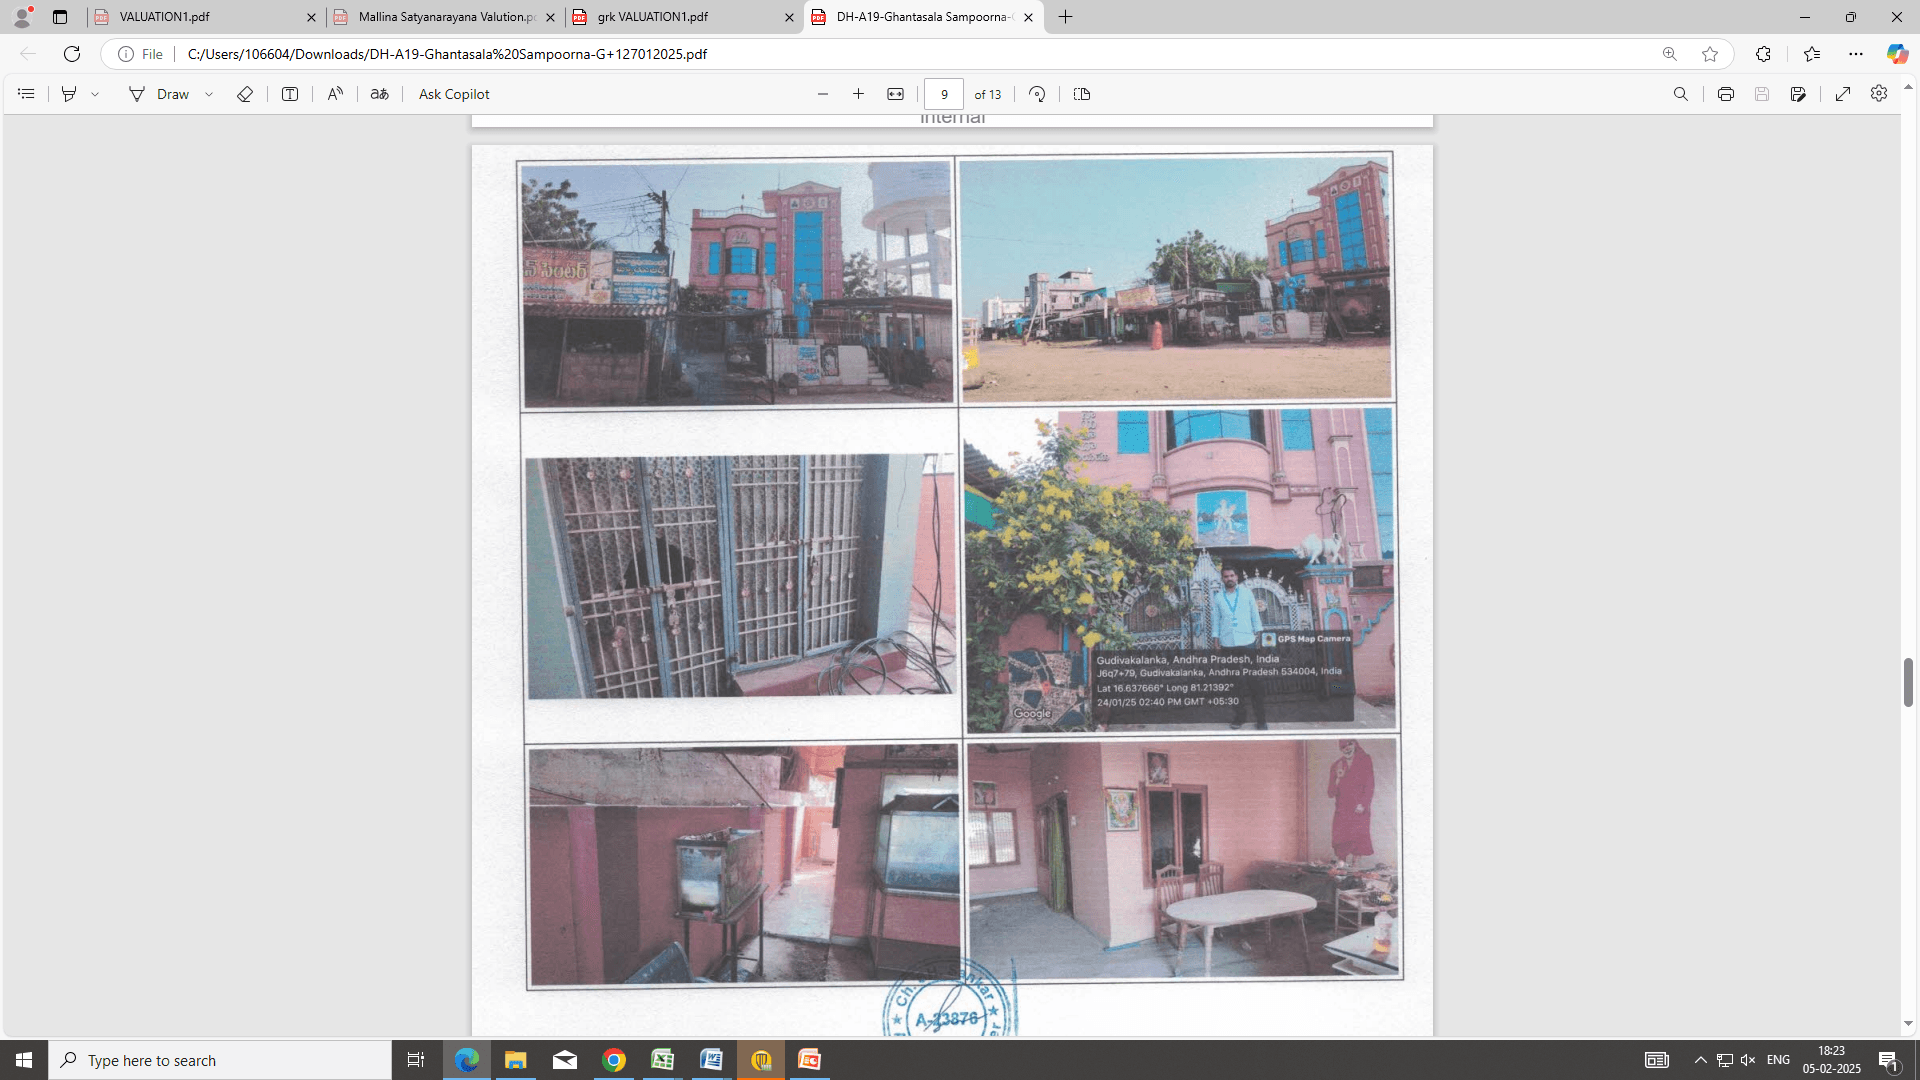Open the Copilot sidebar
The height and width of the screenshot is (1080, 1920).
(1896, 54)
